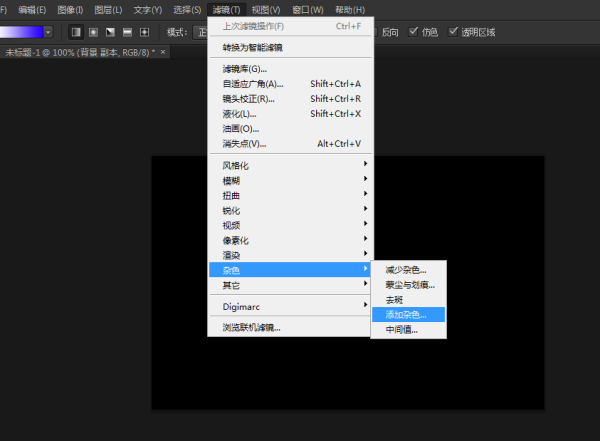Image resolution: width=600 pixels, height=441 pixels.
Task: Close the 未标题-1 document tab
Action: coord(163,51)
